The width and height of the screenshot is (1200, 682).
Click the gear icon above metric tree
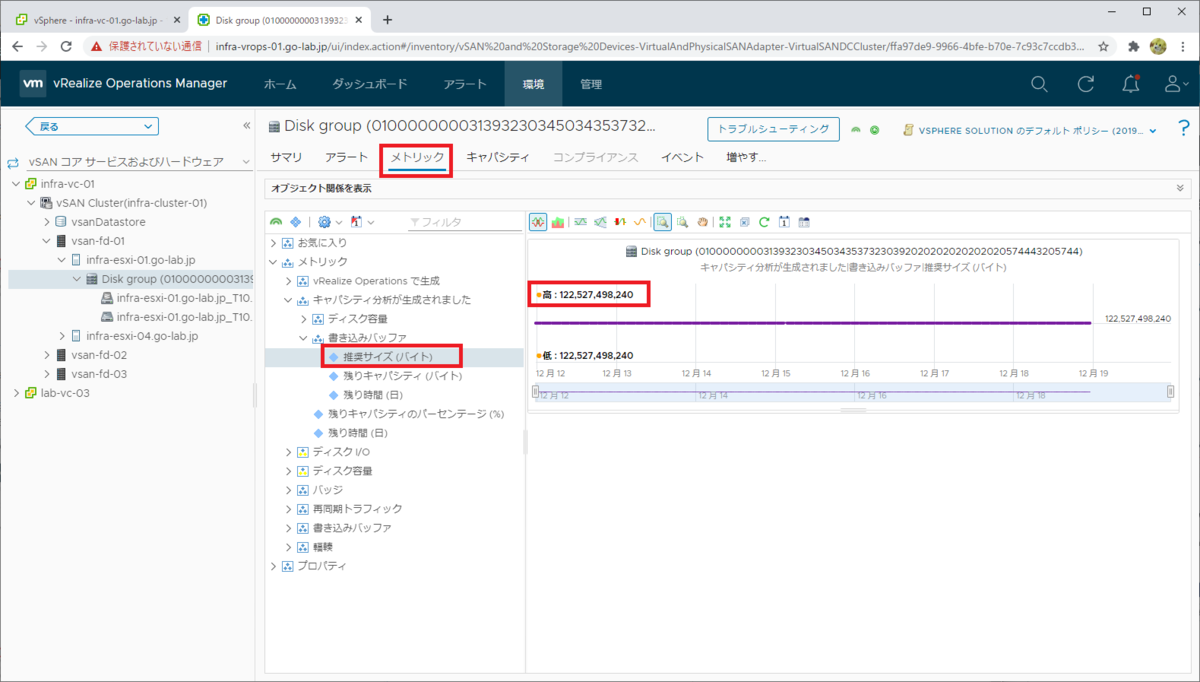click(324, 222)
